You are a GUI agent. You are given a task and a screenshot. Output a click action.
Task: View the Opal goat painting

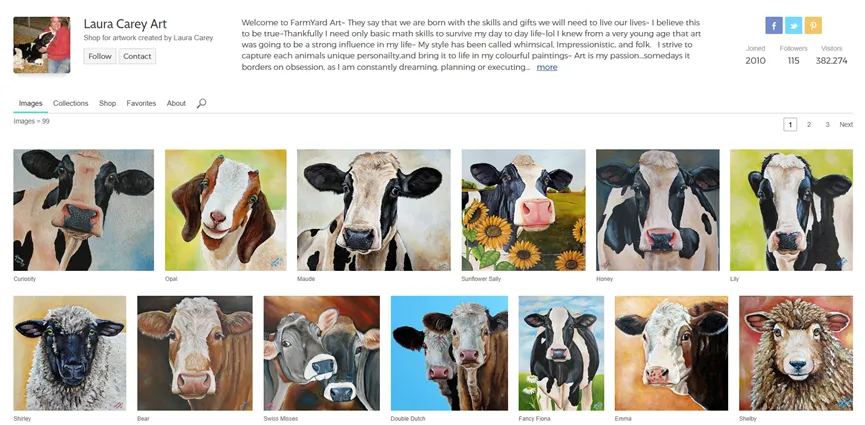tap(225, 210)
